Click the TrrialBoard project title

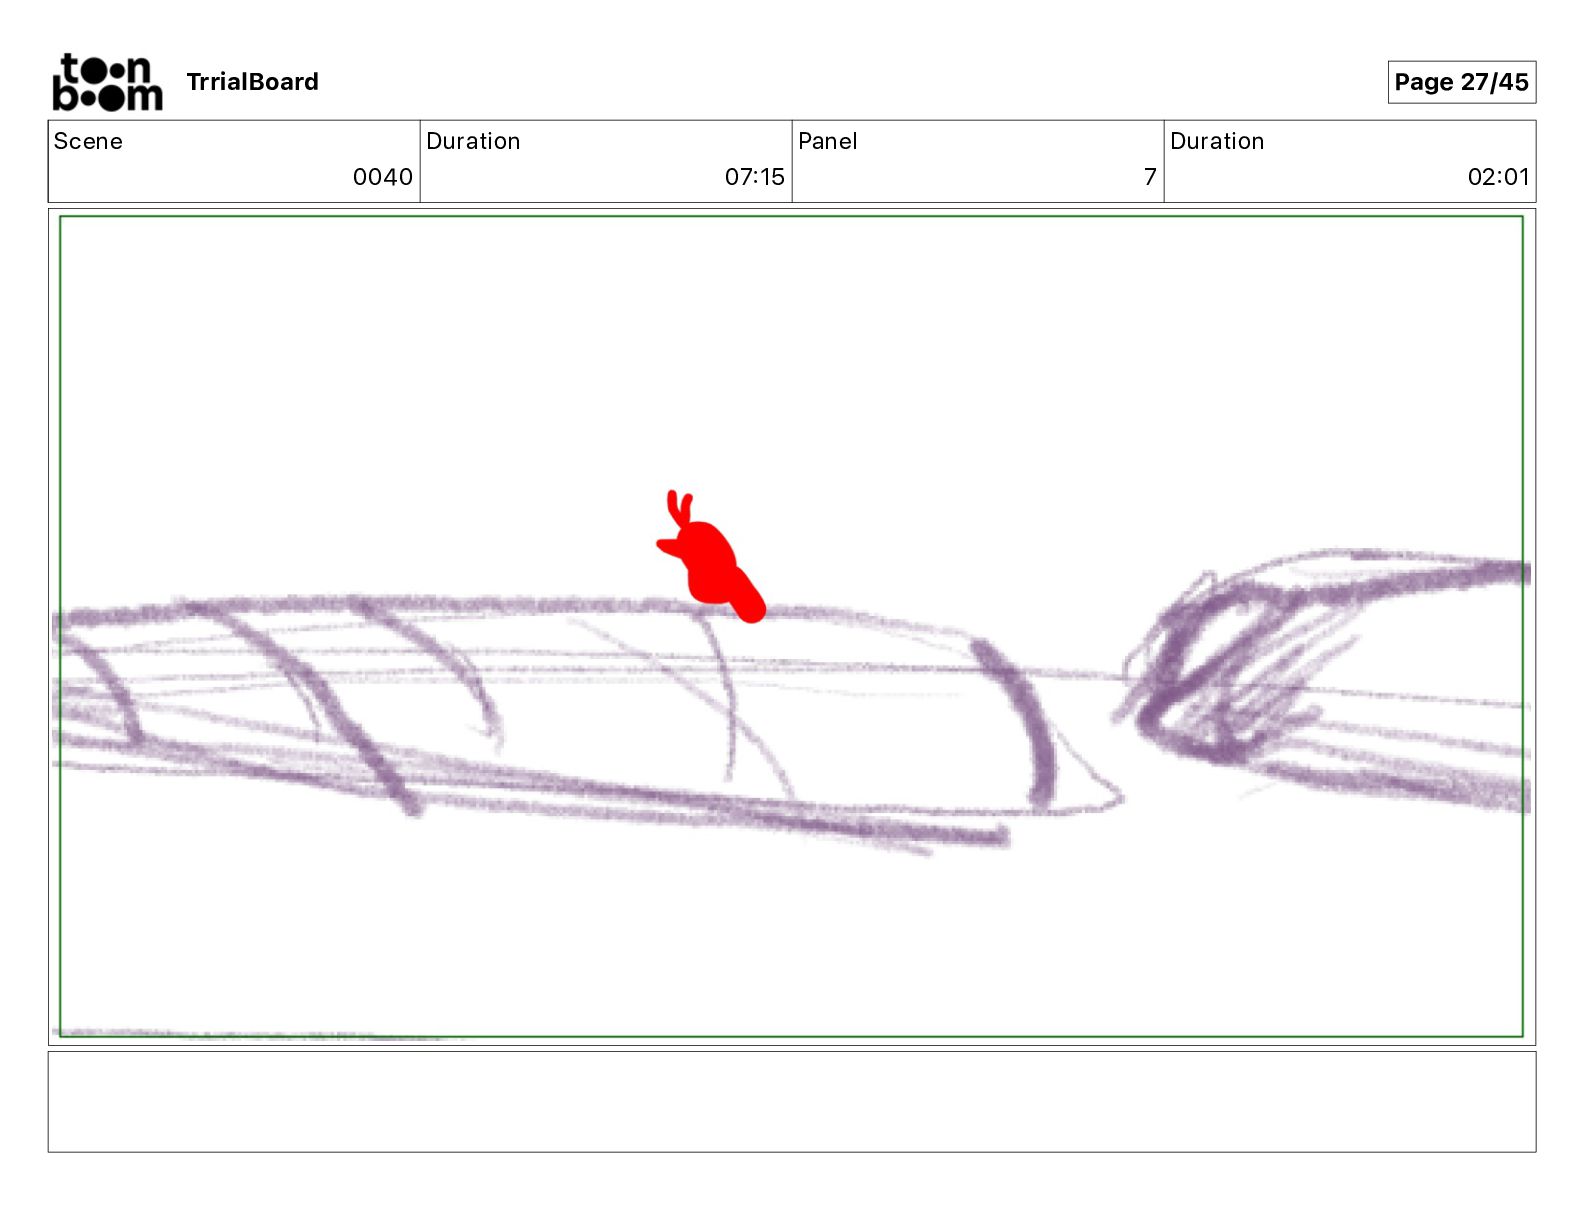pyautogui.click(x=252, y=82)
